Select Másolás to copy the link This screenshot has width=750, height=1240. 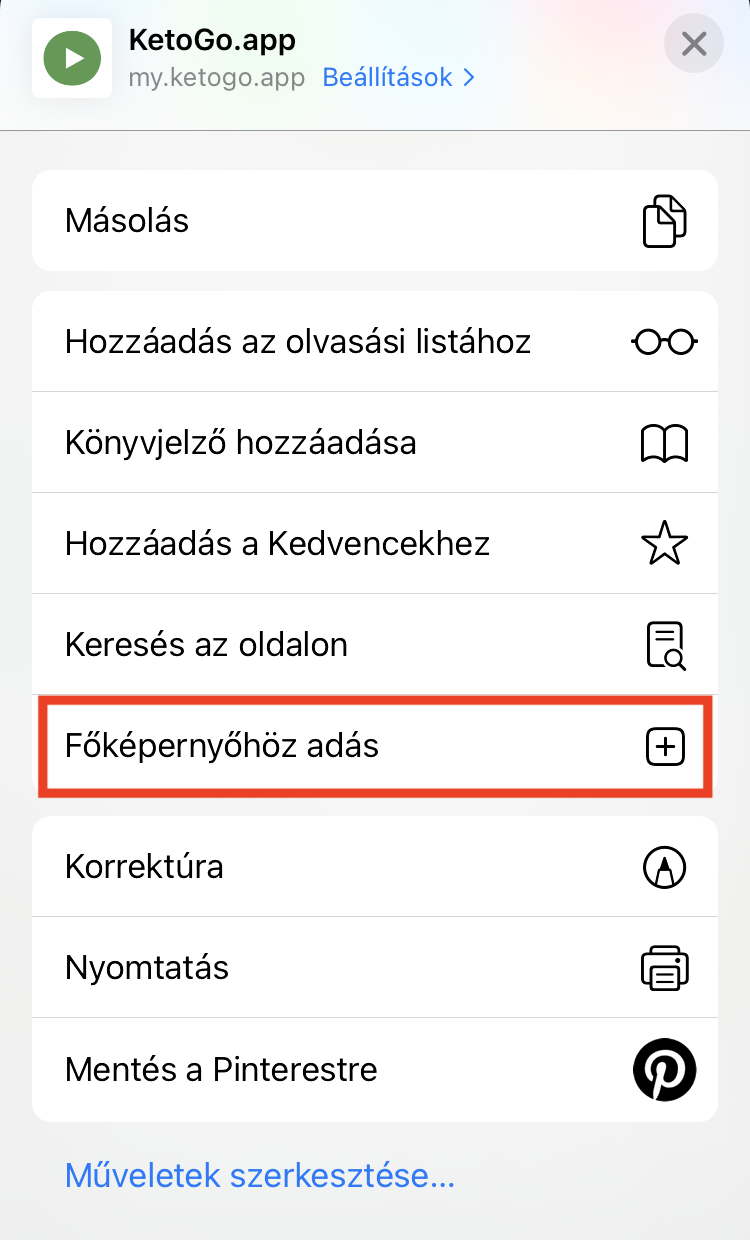point(128,221)
